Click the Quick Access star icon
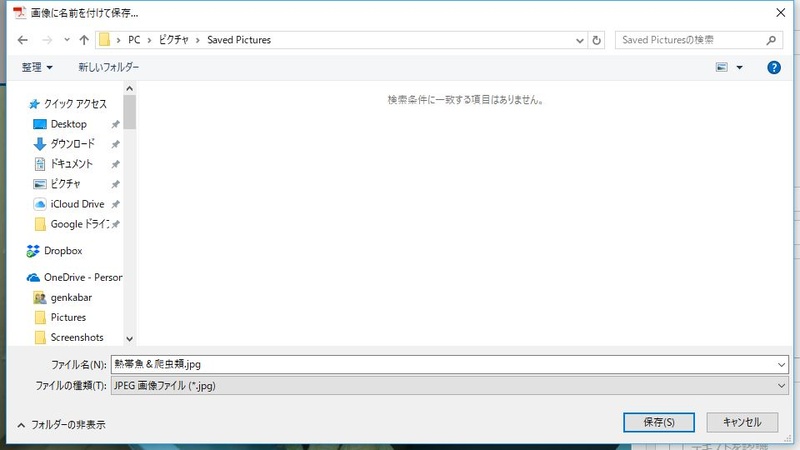 34,104
